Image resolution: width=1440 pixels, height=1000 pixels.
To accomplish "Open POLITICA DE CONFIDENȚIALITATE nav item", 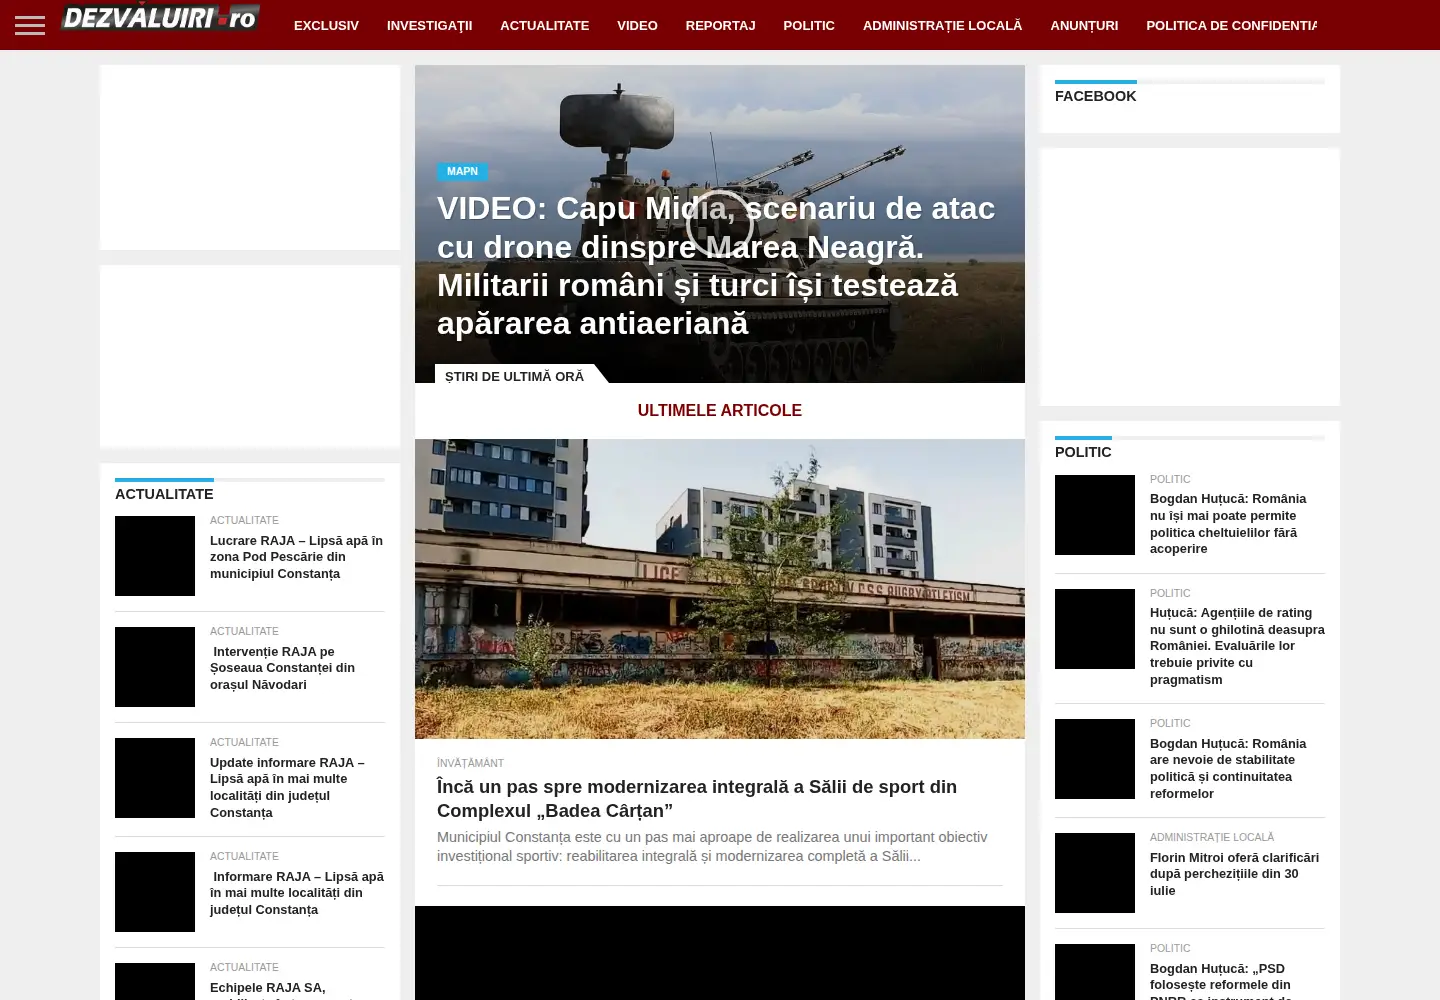I will 1231,25.
